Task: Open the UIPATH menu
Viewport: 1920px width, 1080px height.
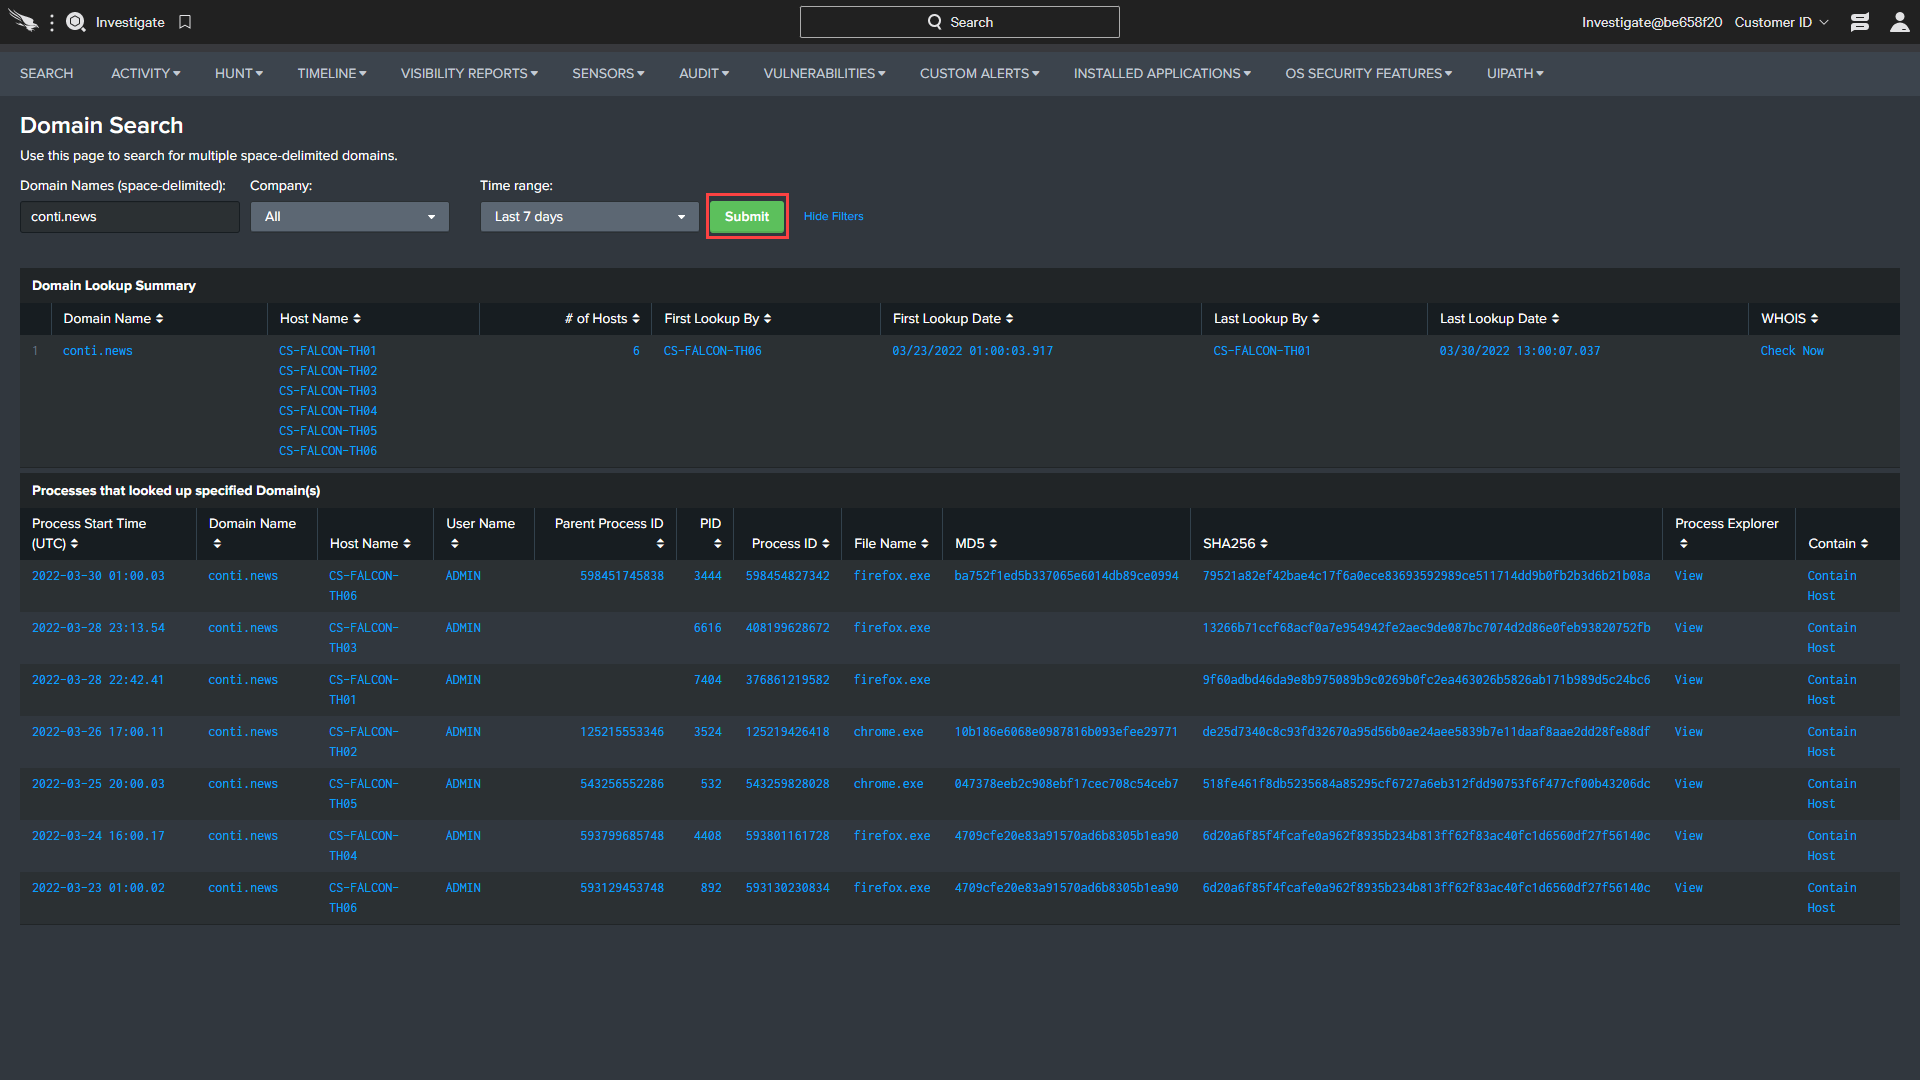Action: pyautogui.click(x=1515, y=73)
